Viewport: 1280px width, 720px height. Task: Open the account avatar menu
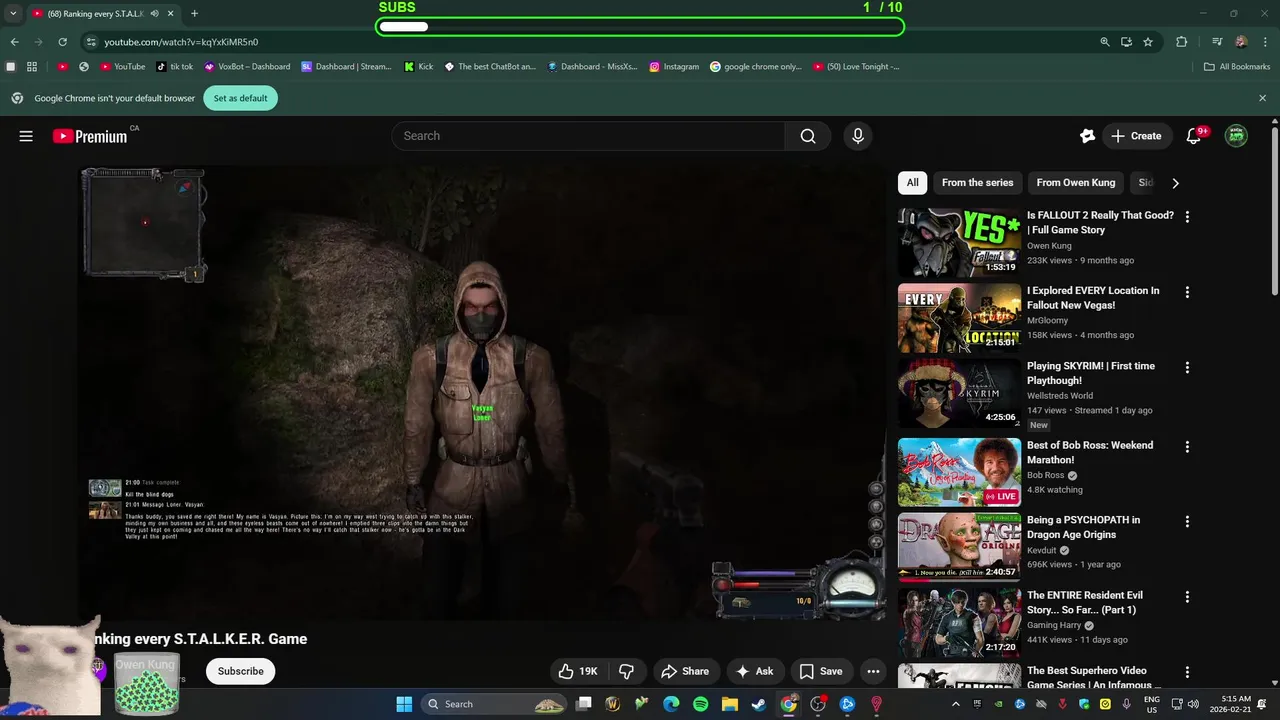(x=1237, y=136)
